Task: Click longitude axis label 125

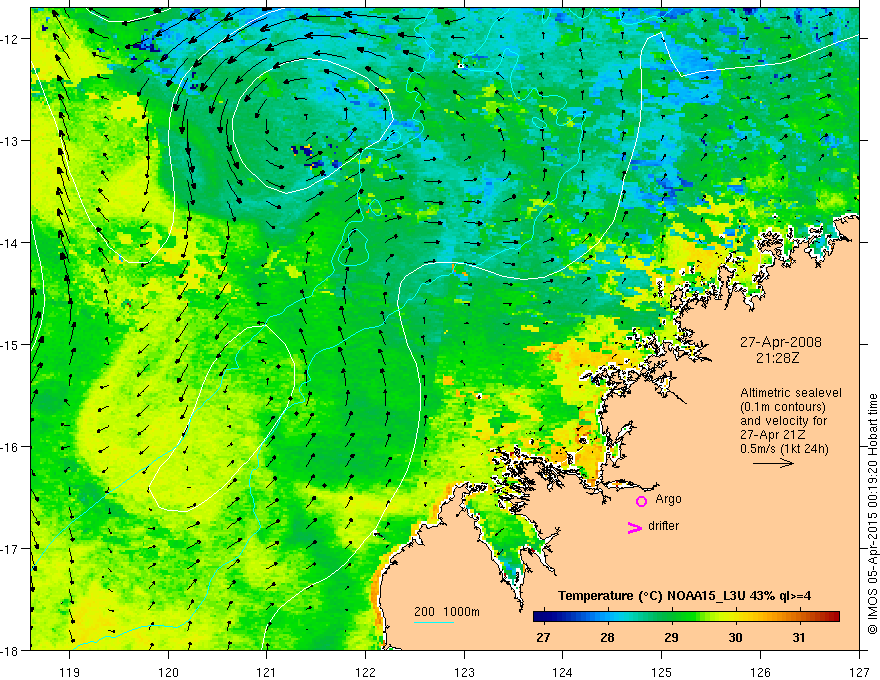Action: coord(662,672)
